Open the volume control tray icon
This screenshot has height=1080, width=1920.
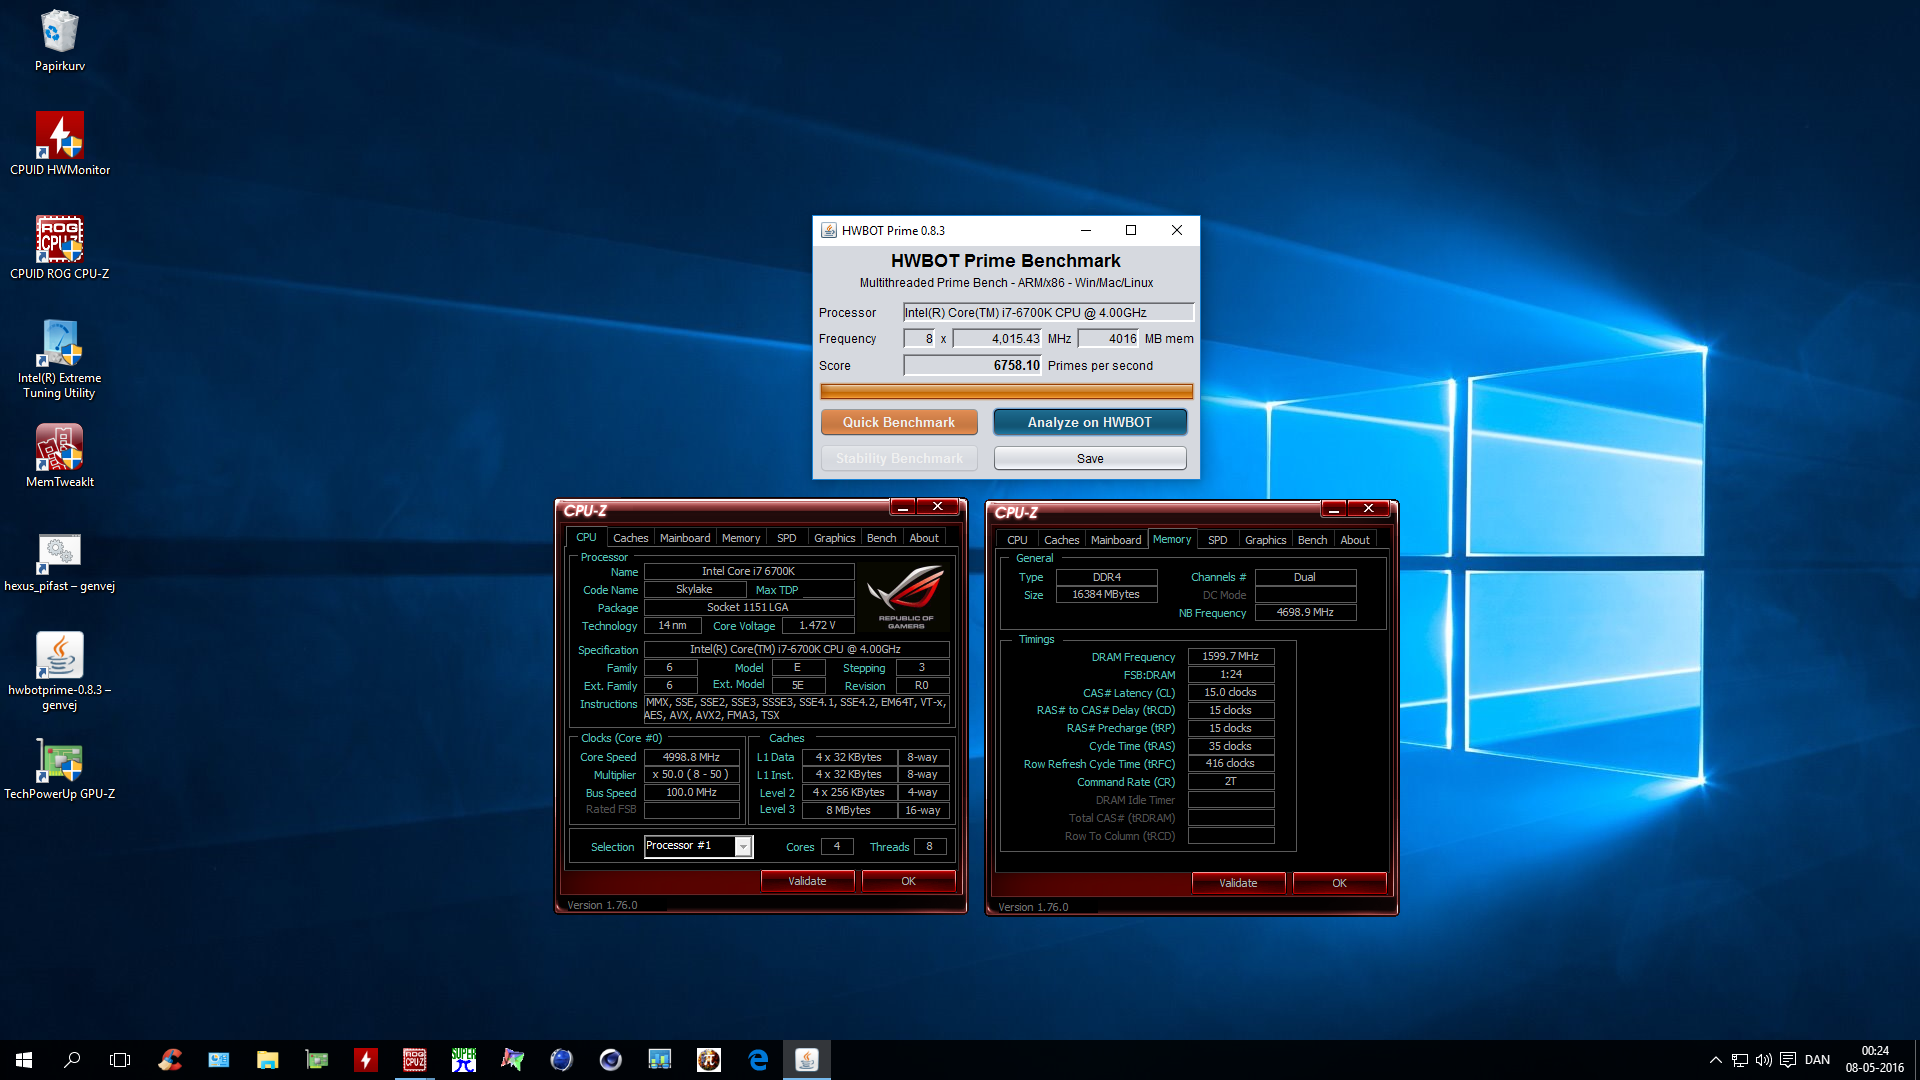(x=1764, y=1060)
